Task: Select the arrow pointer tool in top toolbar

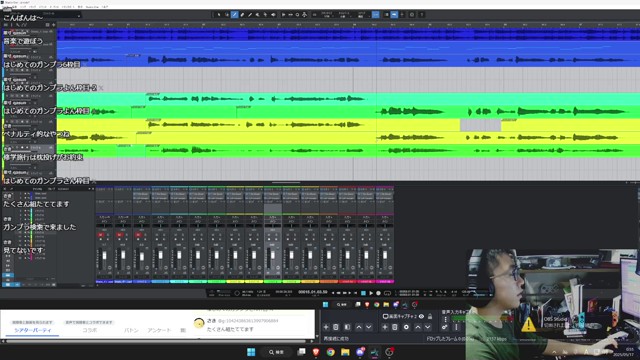Action: (x=219, y=15)
